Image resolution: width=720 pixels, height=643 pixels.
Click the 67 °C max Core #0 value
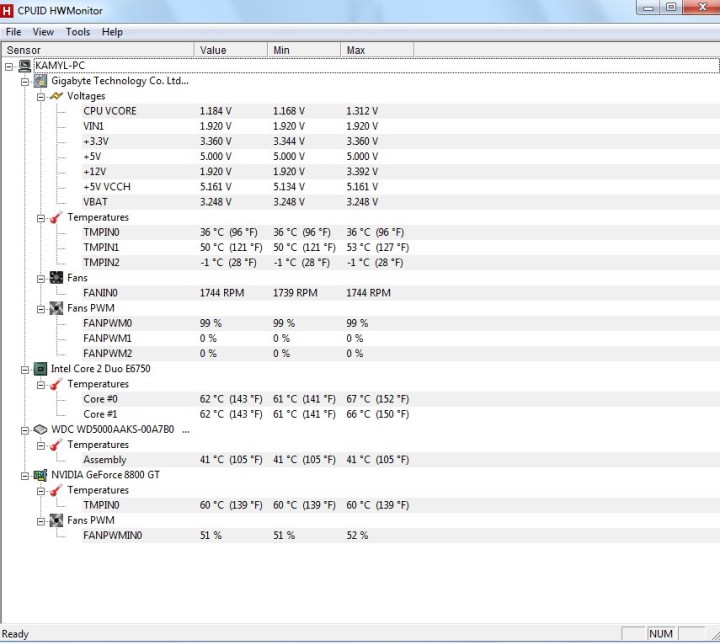click(377, 399)
